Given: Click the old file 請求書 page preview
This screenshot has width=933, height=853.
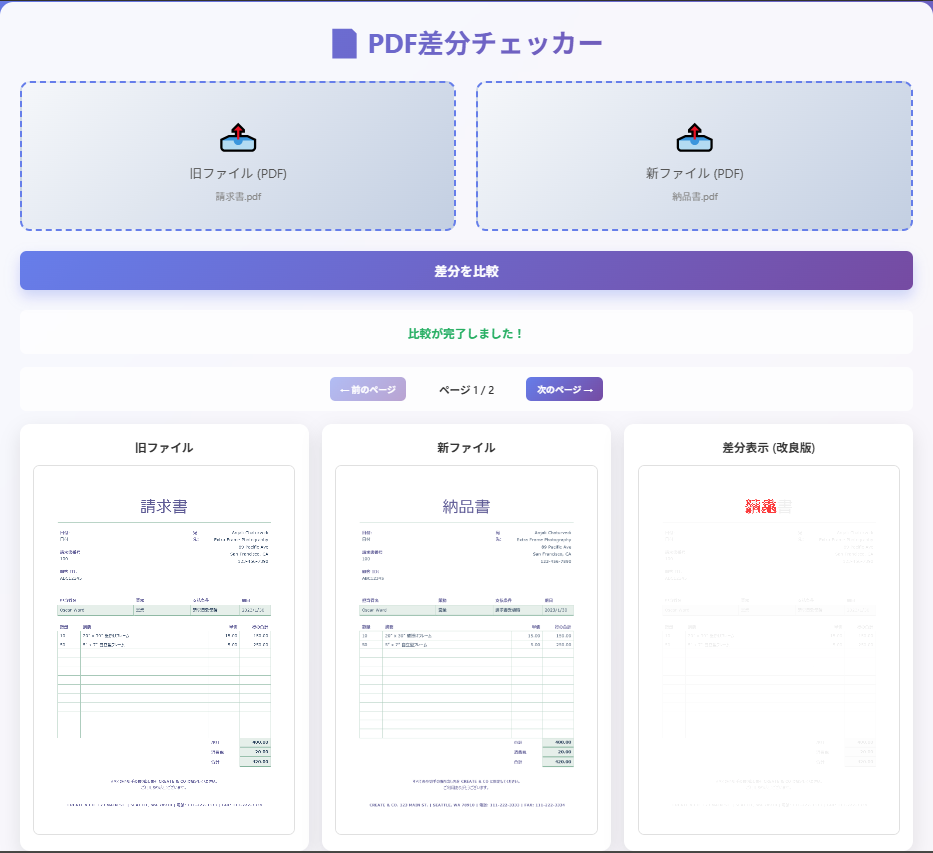Looking at the screenshot, I should [x=164, y=650].
